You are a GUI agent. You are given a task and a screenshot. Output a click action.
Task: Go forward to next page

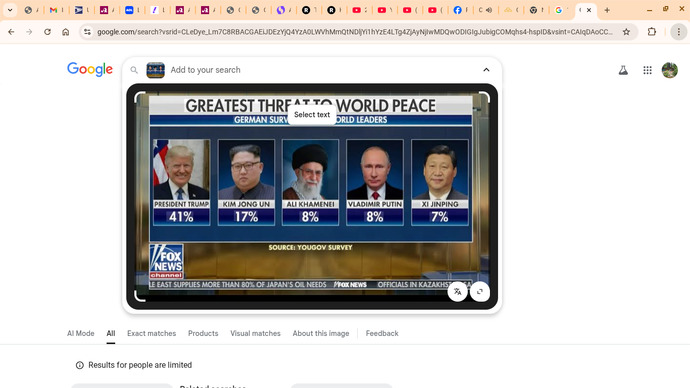pos(29,32)
